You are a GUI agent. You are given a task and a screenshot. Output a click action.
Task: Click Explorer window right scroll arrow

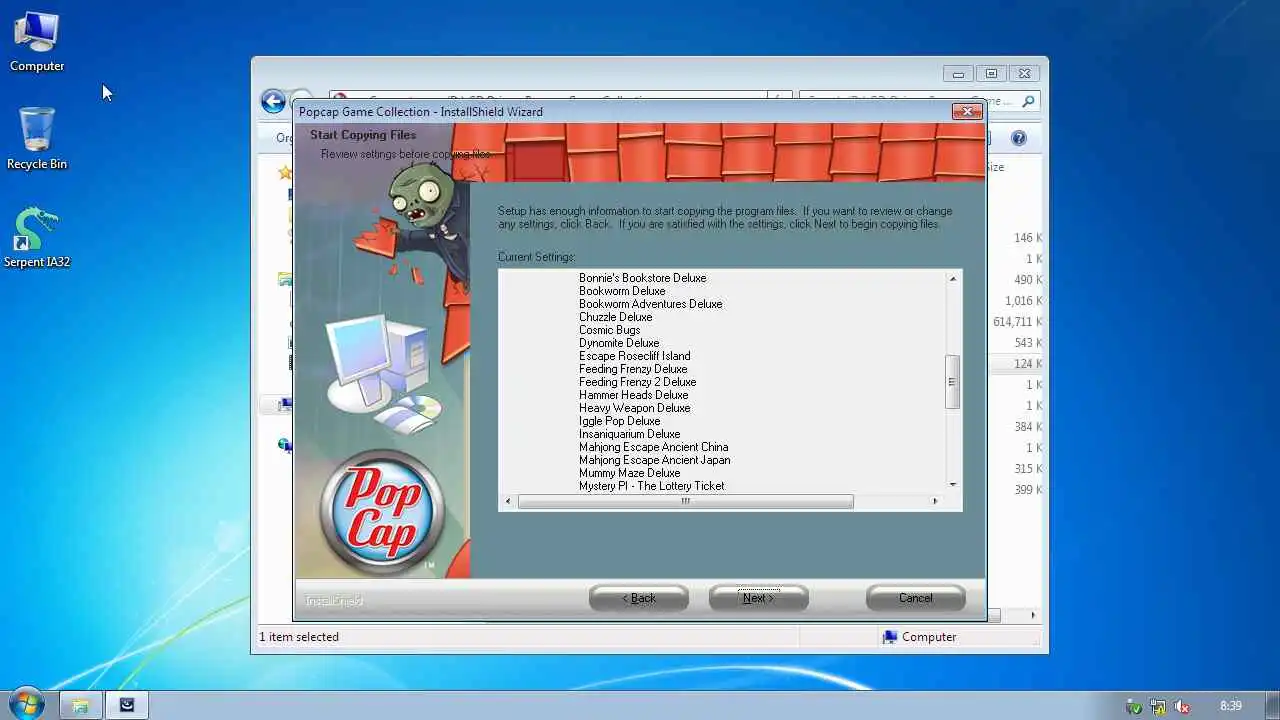1033,615
